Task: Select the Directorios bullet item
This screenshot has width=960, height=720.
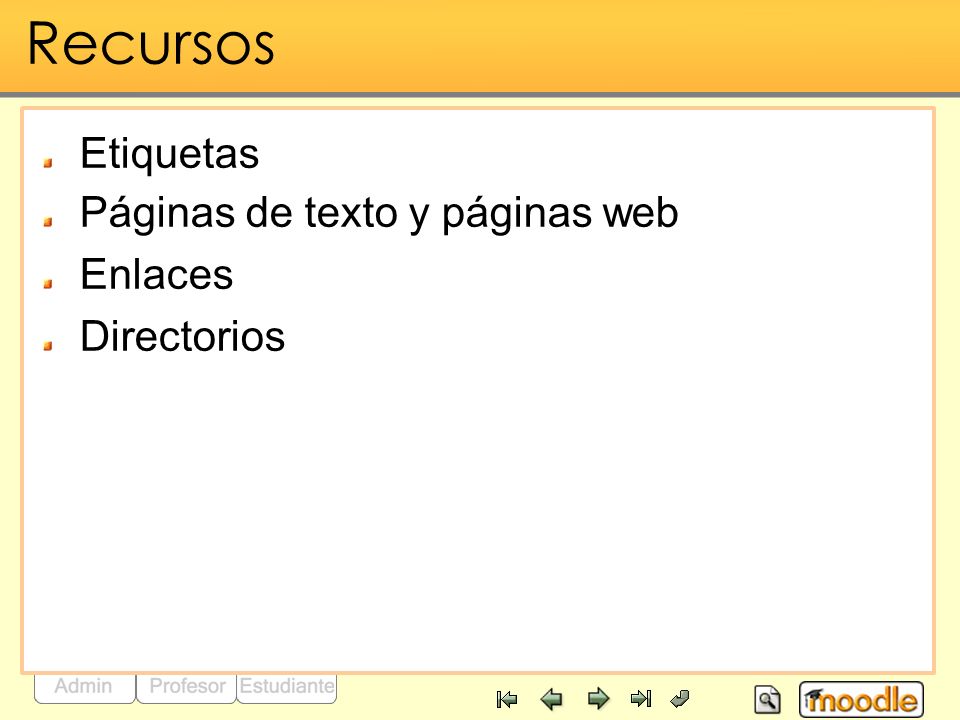Action: click(182, 336)
